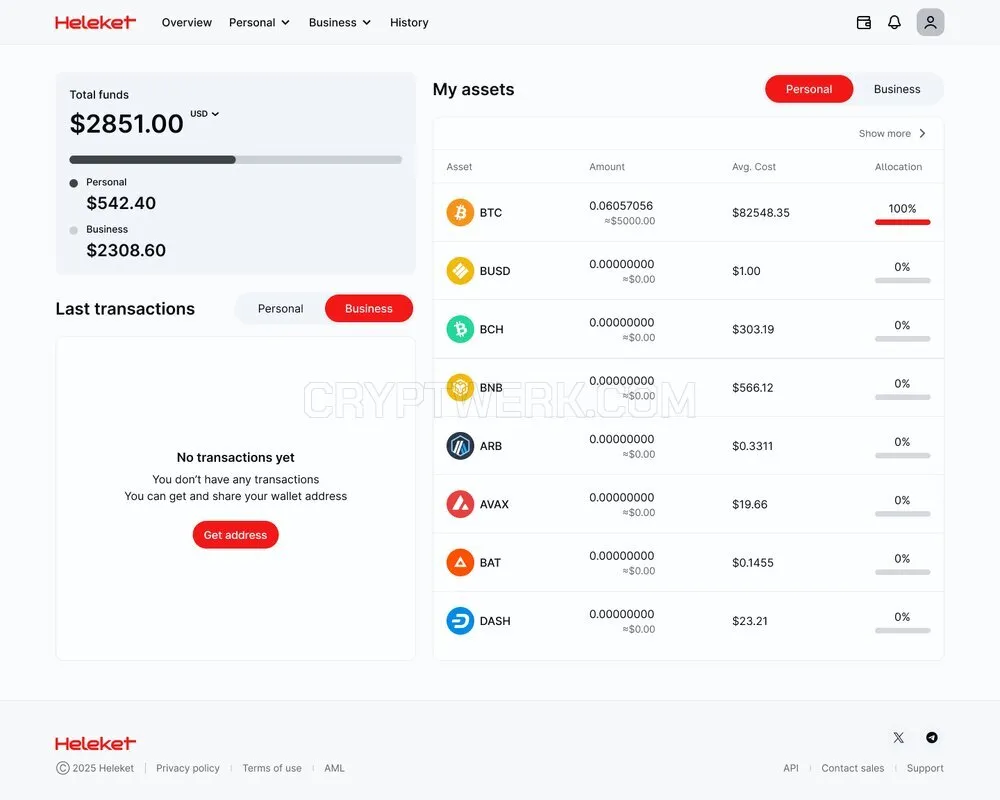Click the BNB avg cost $566.12
Viewport: 1000px width, 800px height.
(x=753, y=387)
